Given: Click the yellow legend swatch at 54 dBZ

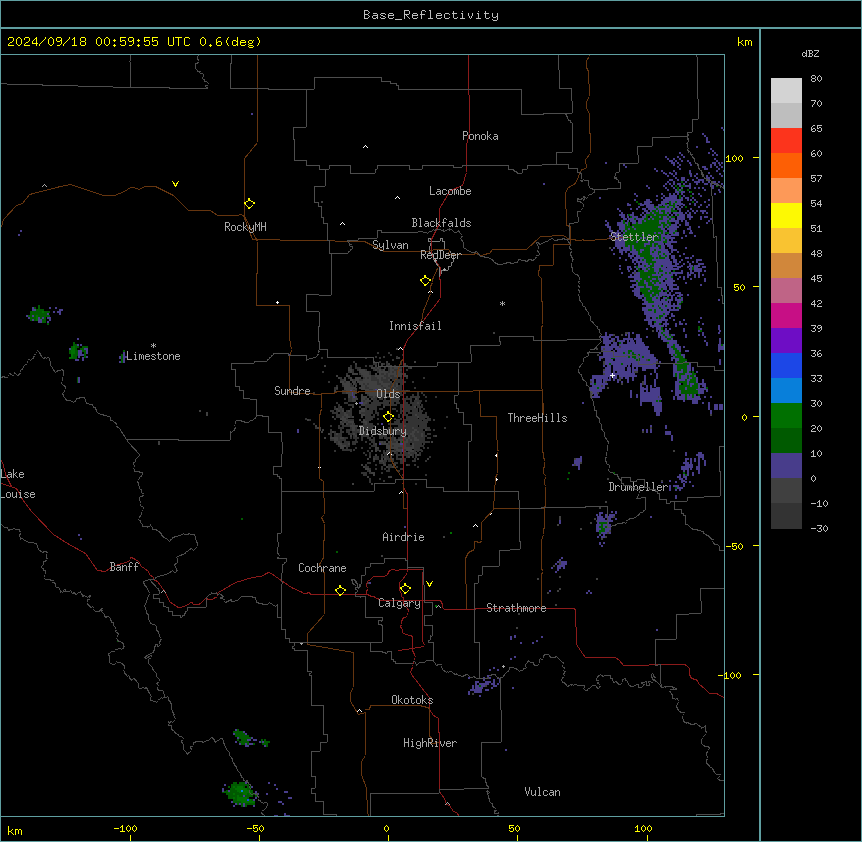Looking at the screenshot, I should (786, 215).
